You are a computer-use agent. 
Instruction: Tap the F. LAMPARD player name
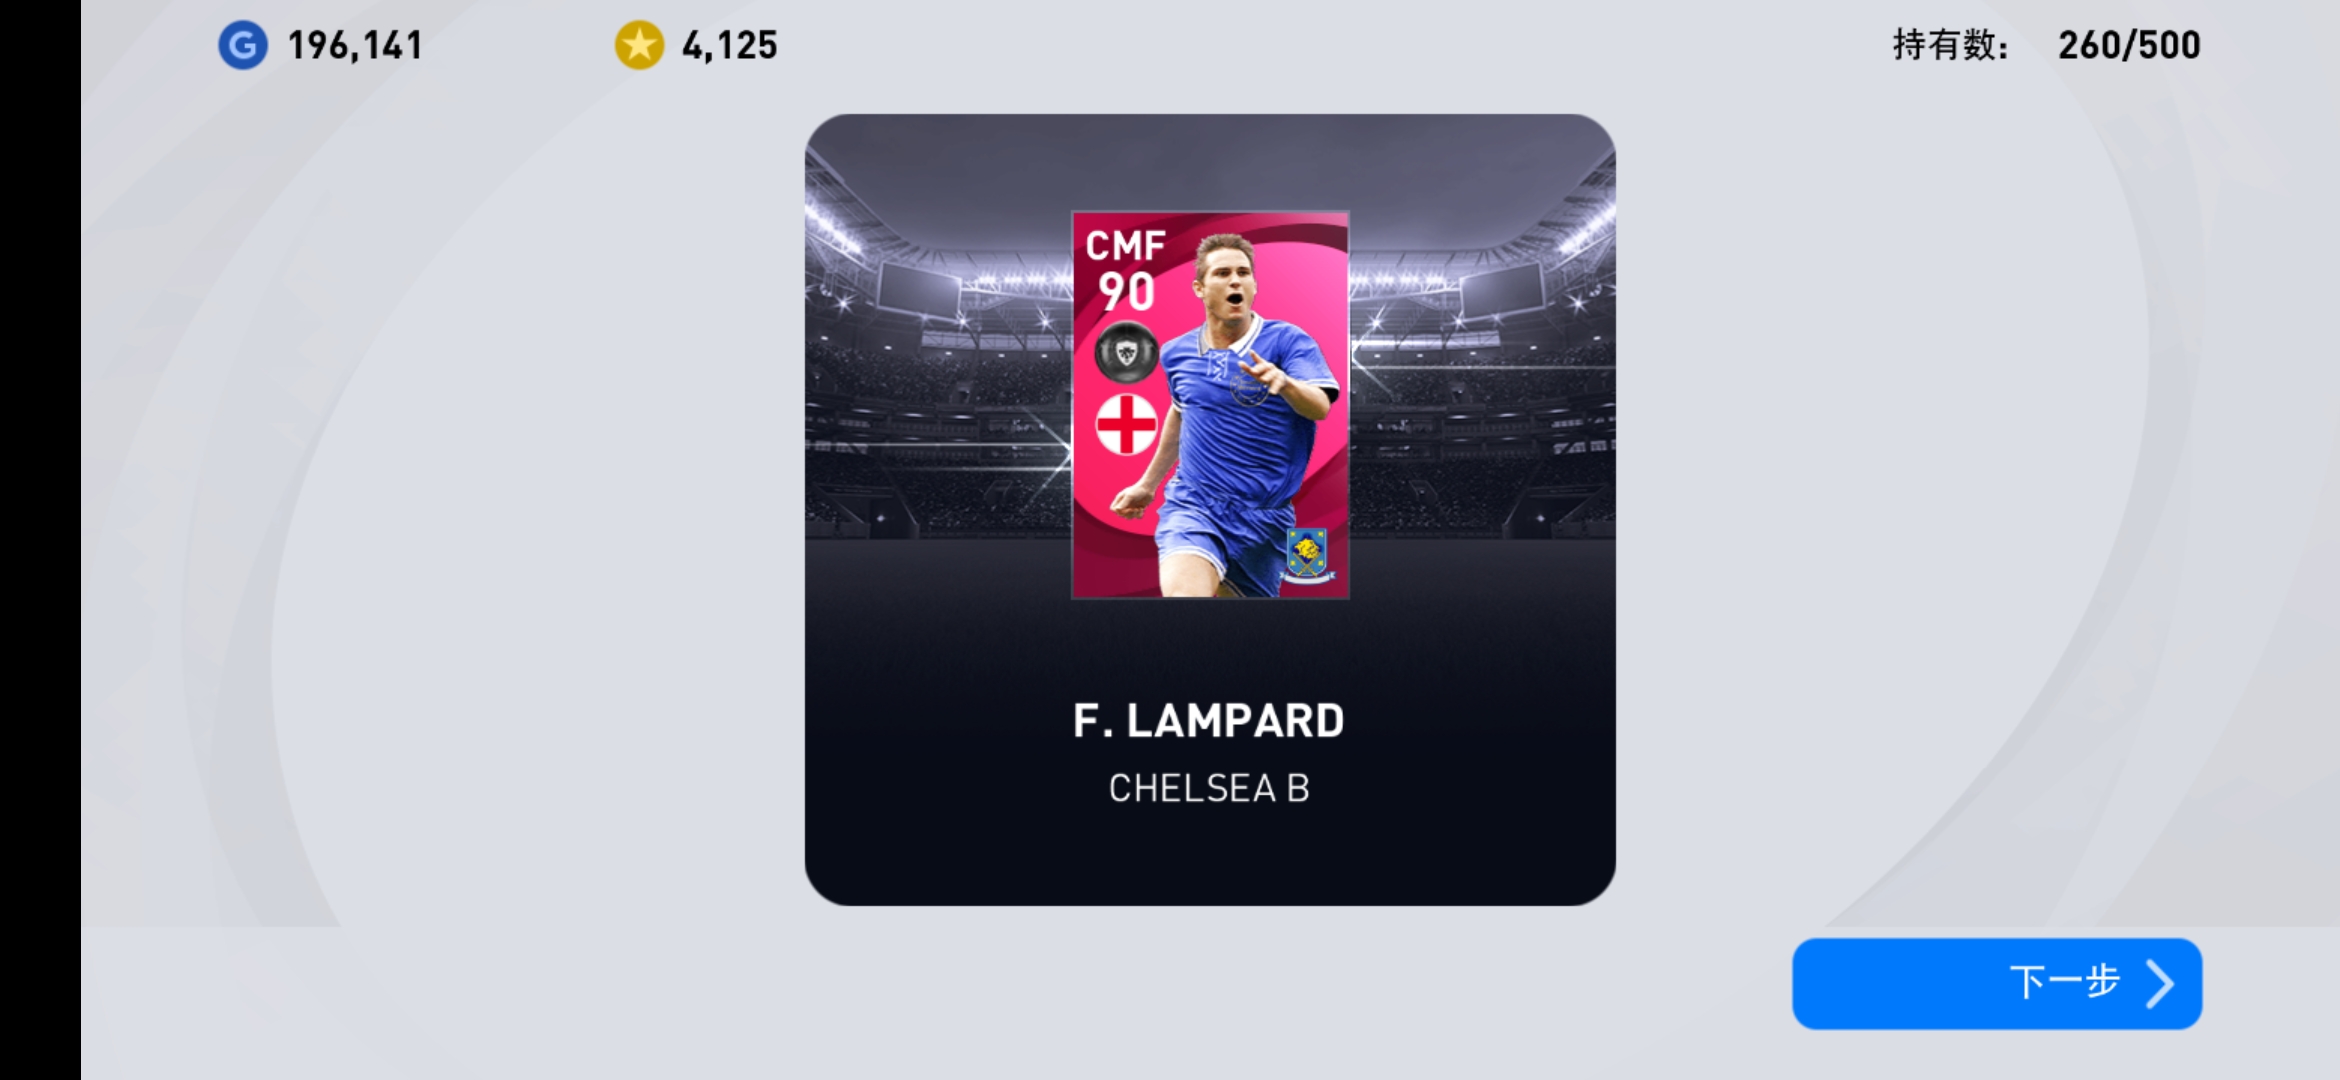1209,721
